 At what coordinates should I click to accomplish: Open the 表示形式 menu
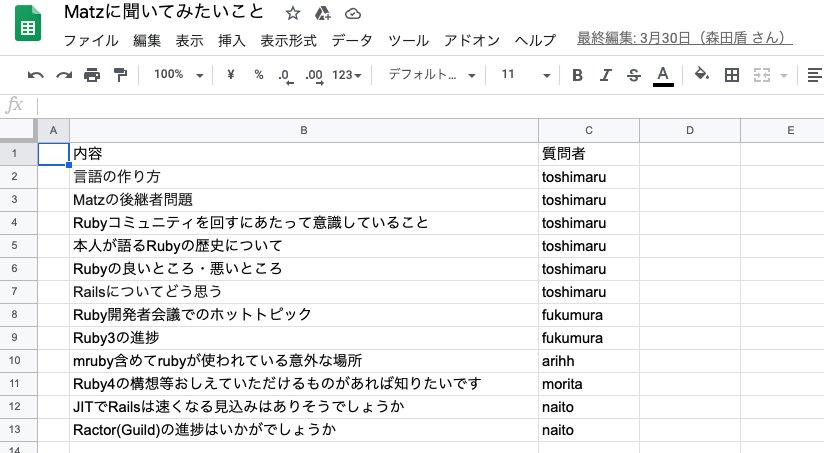pos(289,40)
